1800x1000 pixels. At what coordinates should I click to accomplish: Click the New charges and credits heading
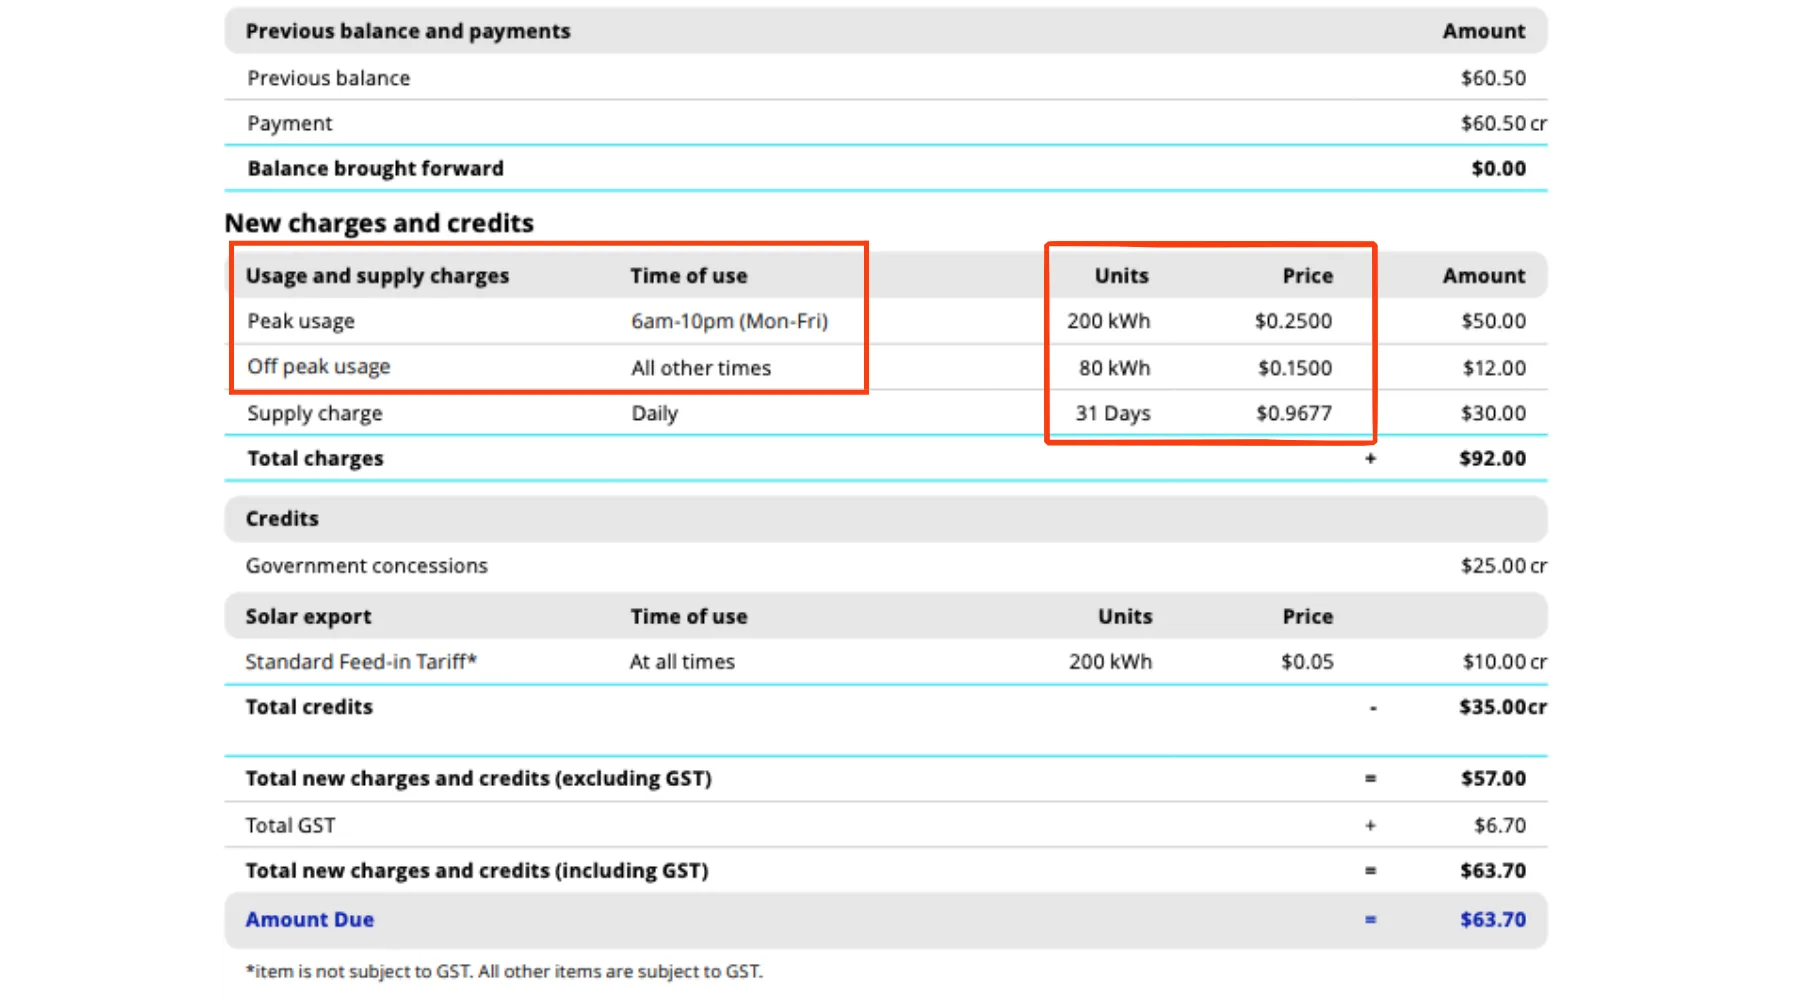[x=379, y=222]
